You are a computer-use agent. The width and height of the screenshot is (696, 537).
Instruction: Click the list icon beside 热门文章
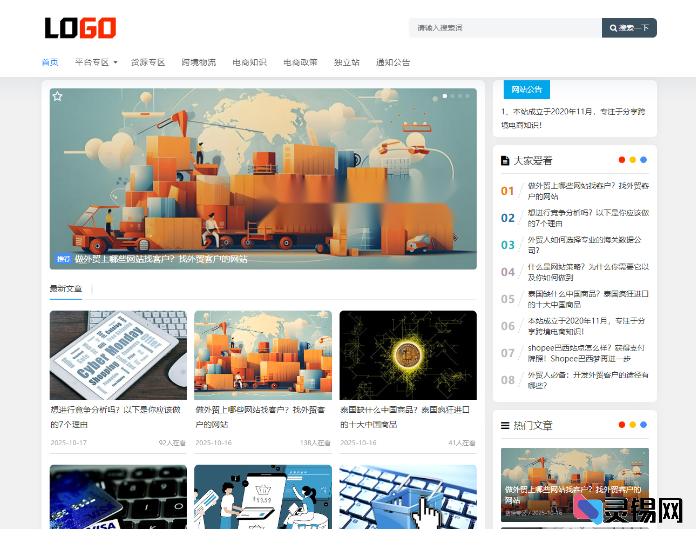(505, 426)
